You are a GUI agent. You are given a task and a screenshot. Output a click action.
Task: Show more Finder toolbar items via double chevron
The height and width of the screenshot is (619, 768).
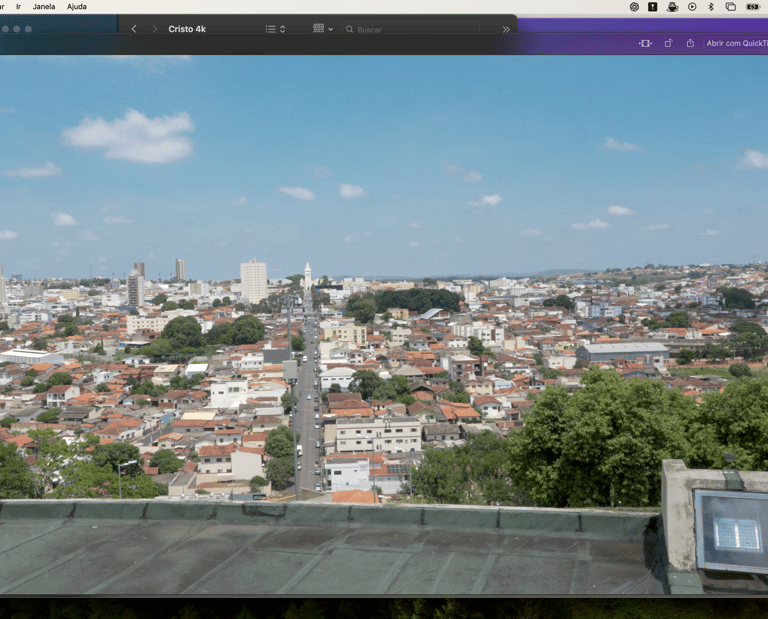tap(505, 29)
